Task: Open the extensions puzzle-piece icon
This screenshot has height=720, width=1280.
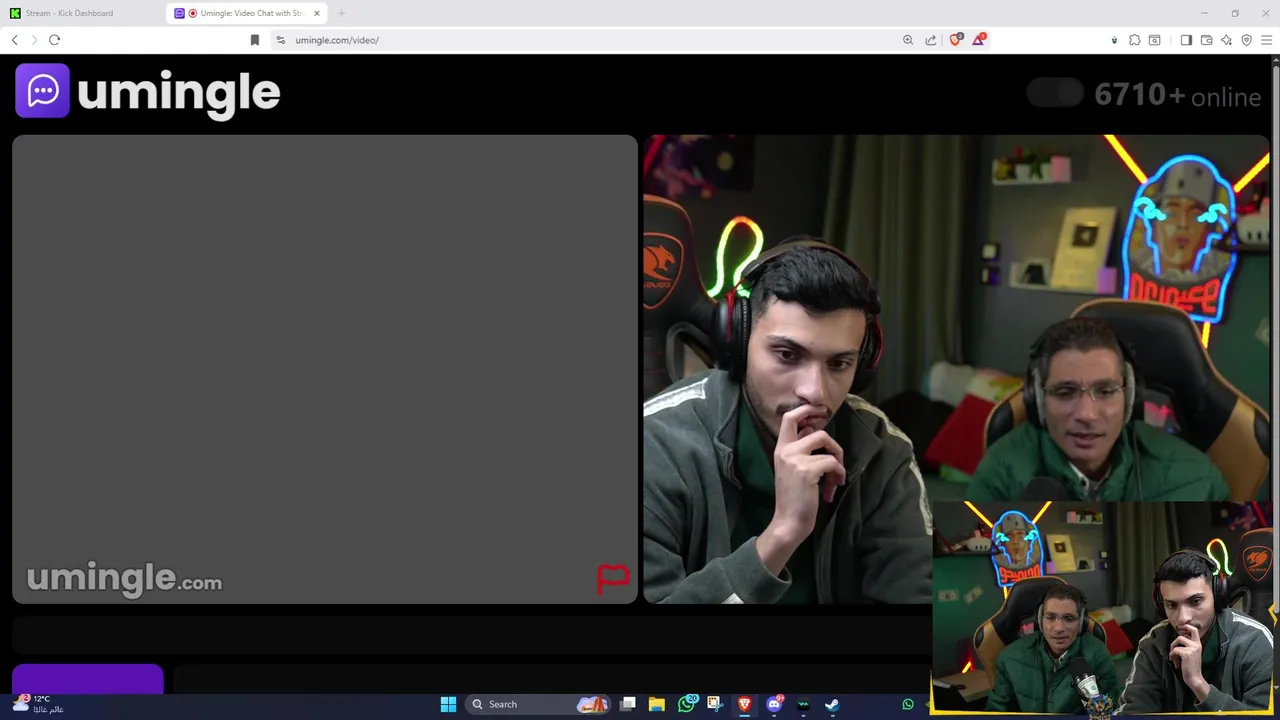Action: pyautogui.click(x=1134, y=40)
